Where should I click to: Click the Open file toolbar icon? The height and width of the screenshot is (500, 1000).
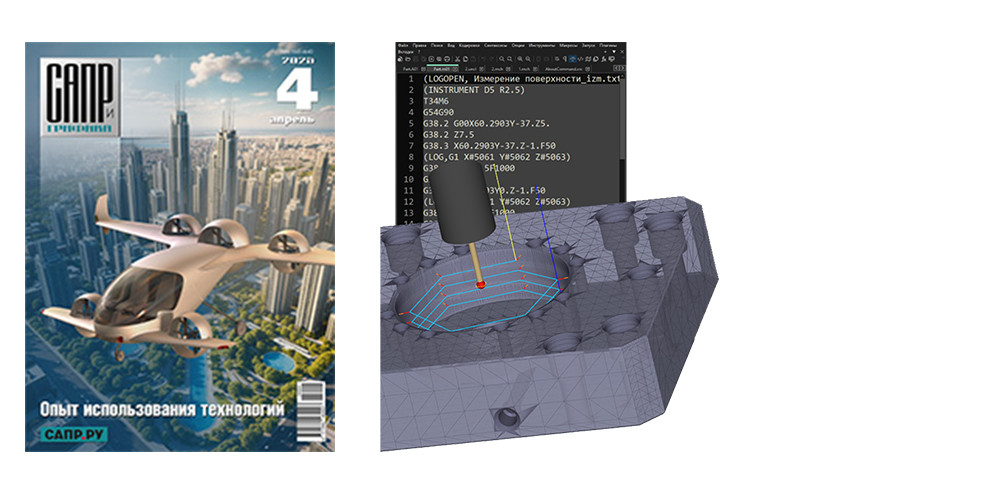pos(408,59)
